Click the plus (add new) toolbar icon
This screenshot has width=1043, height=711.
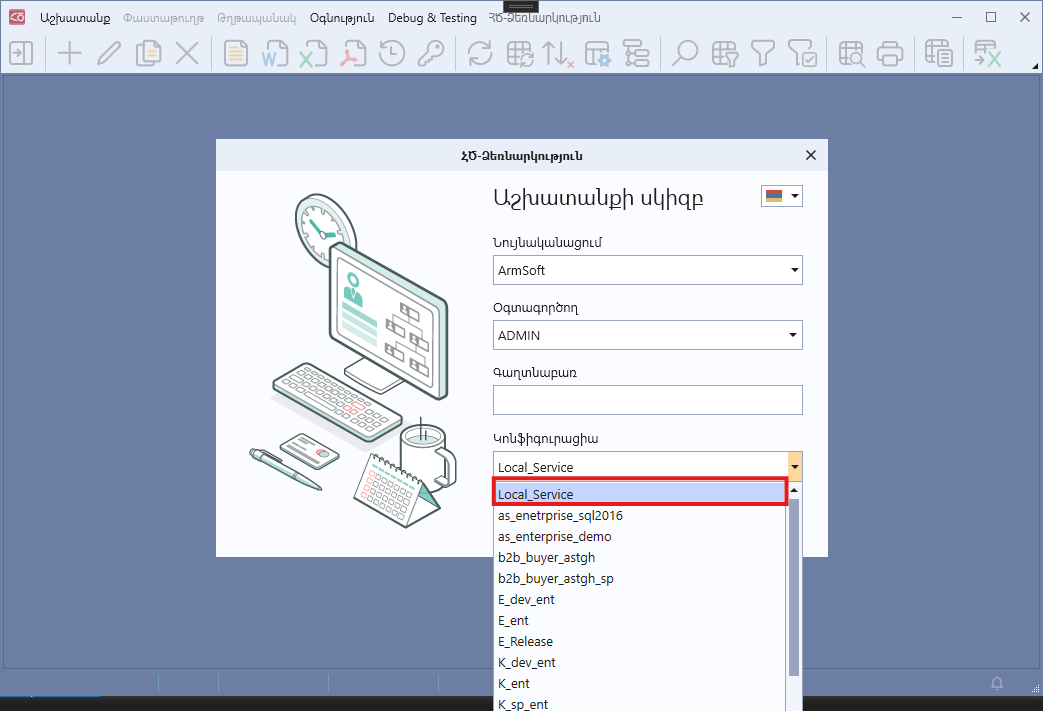click(x=69, y=53)
